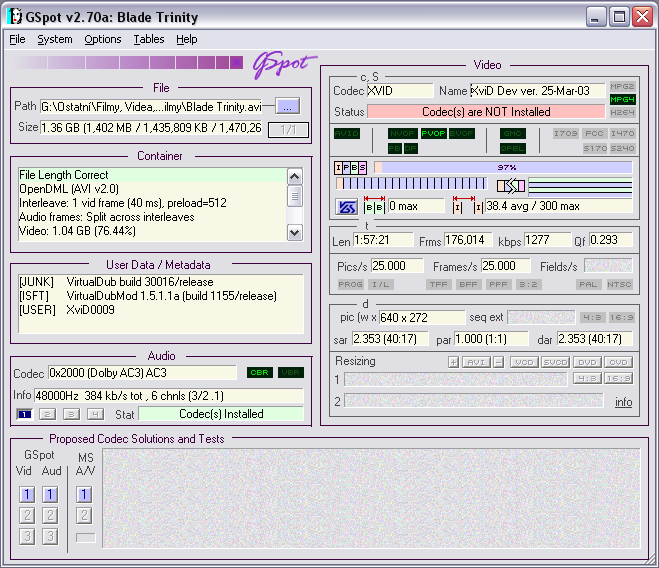This screenshot has height=568, width=659.
Task: Open the browse button next to file path
Action: coord(287,106)
